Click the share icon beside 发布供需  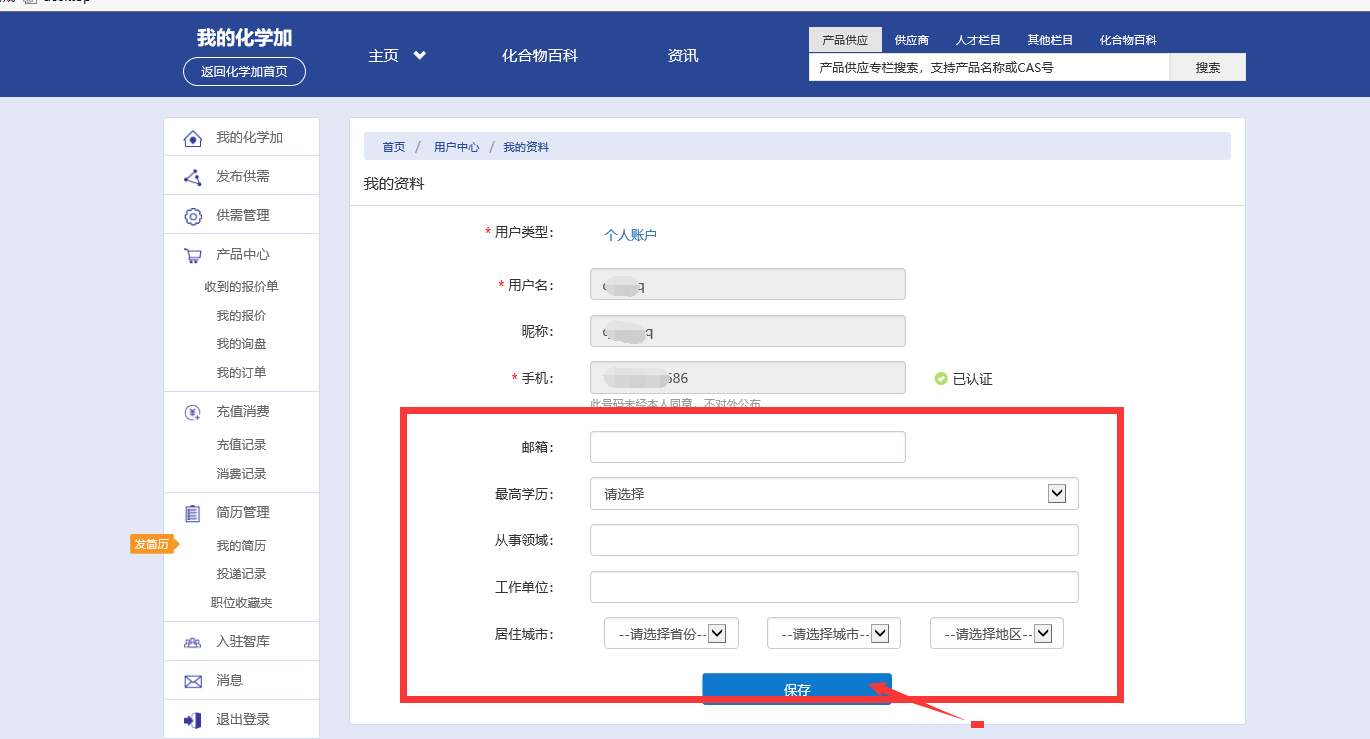tap(193, 177)
